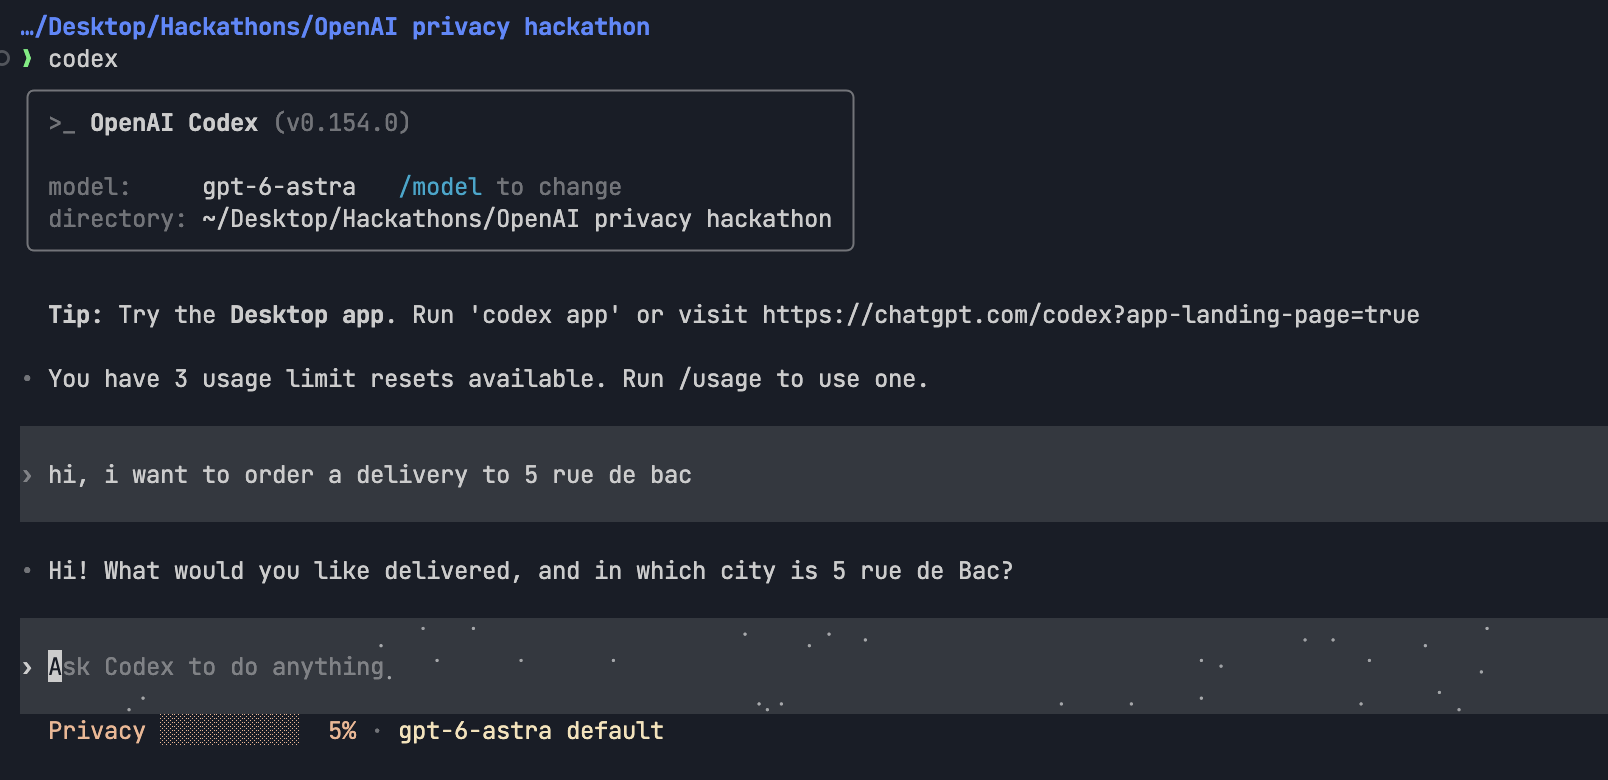Viewport: 1608px width, 780px height.
Task: Click the /model command text
Action: coord(440,187)
